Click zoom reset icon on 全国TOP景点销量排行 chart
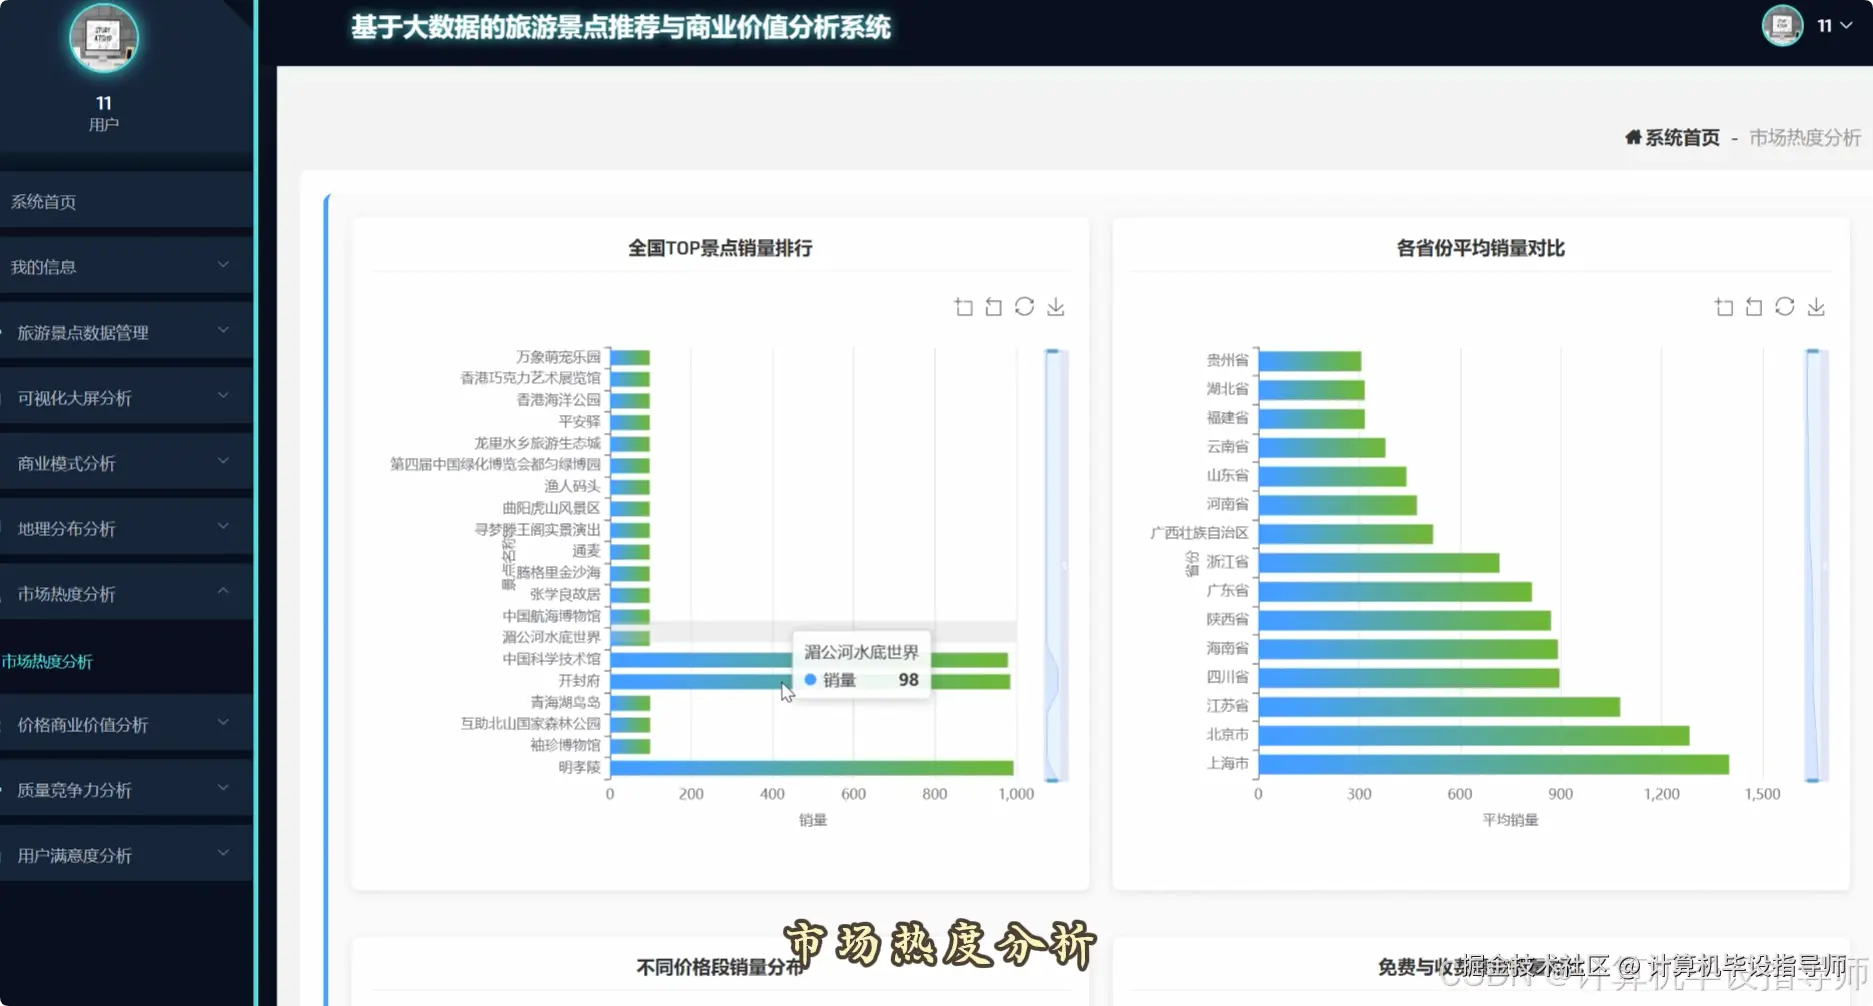Image resolution: width=1873 pixels, height=1006 pixels. pos(993,307)
